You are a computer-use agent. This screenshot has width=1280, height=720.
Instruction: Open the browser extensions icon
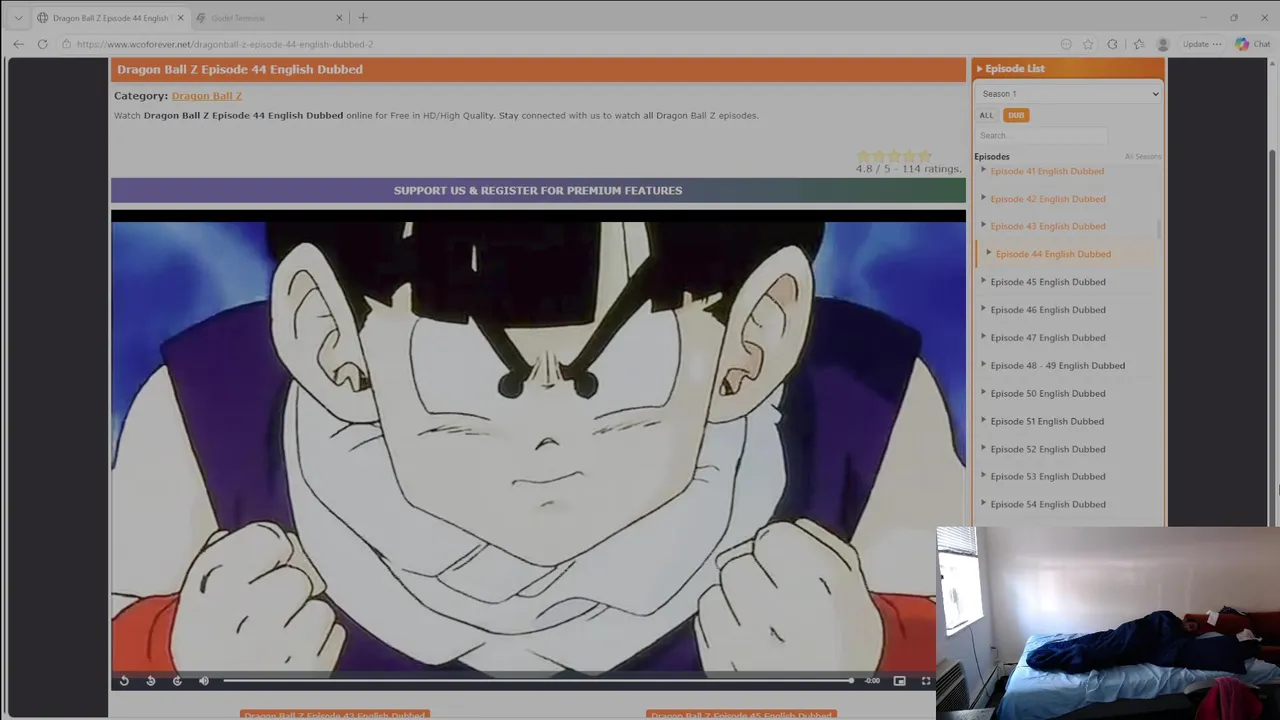1112,44
